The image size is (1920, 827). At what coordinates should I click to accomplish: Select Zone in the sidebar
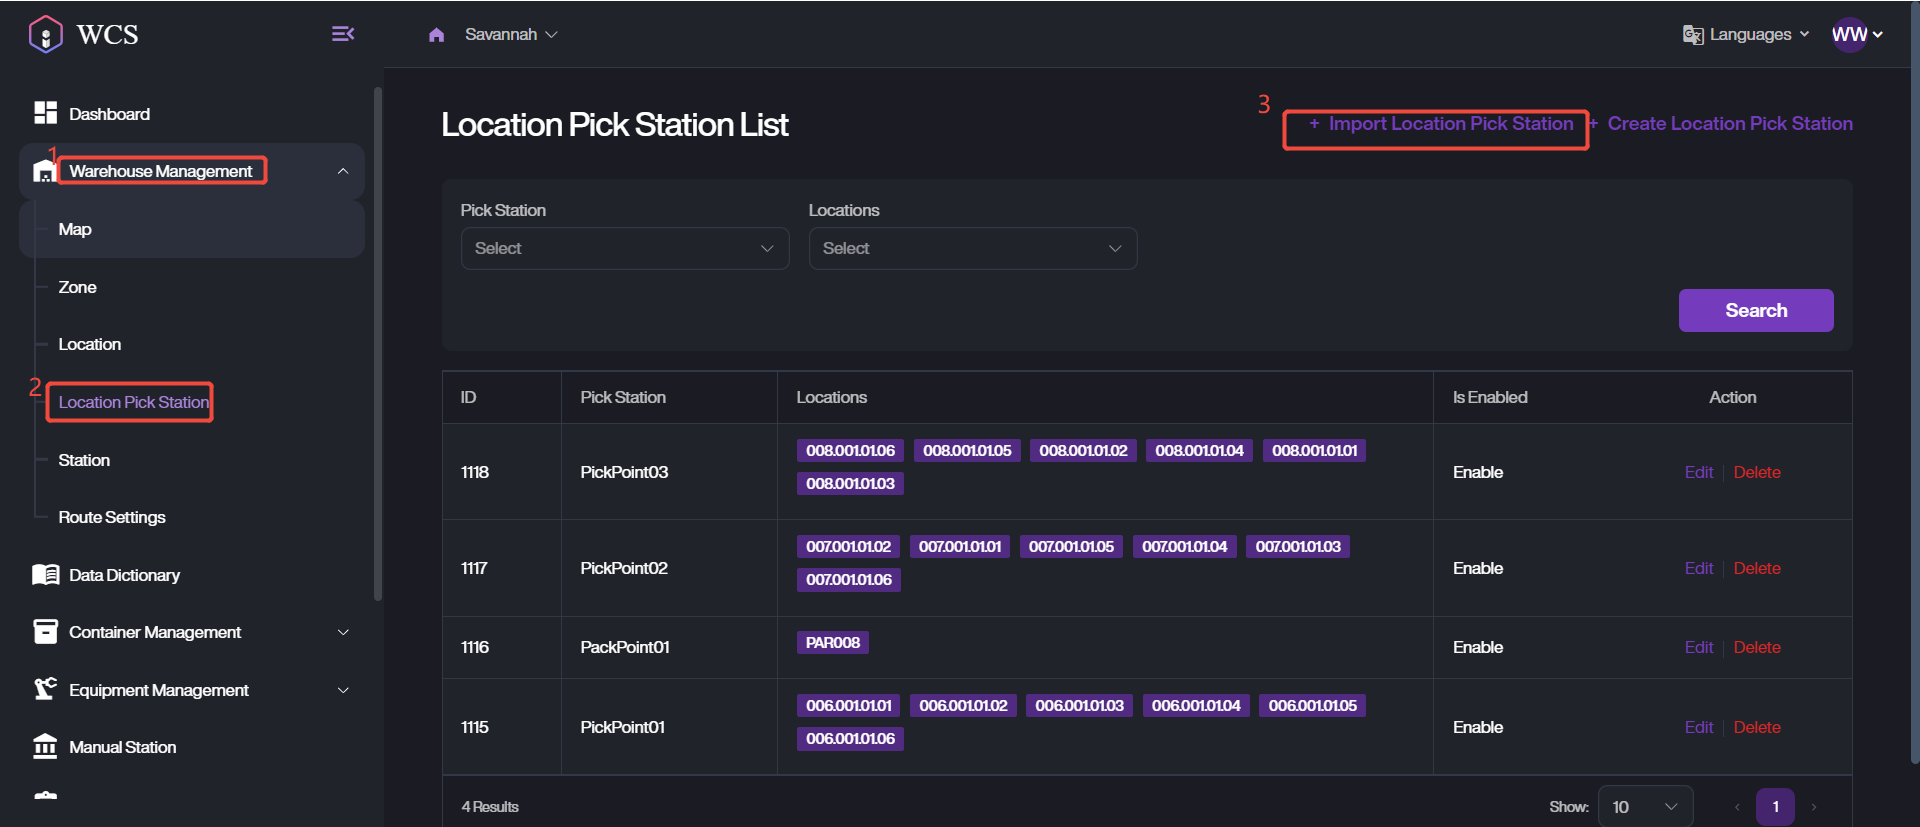[77, 287]
